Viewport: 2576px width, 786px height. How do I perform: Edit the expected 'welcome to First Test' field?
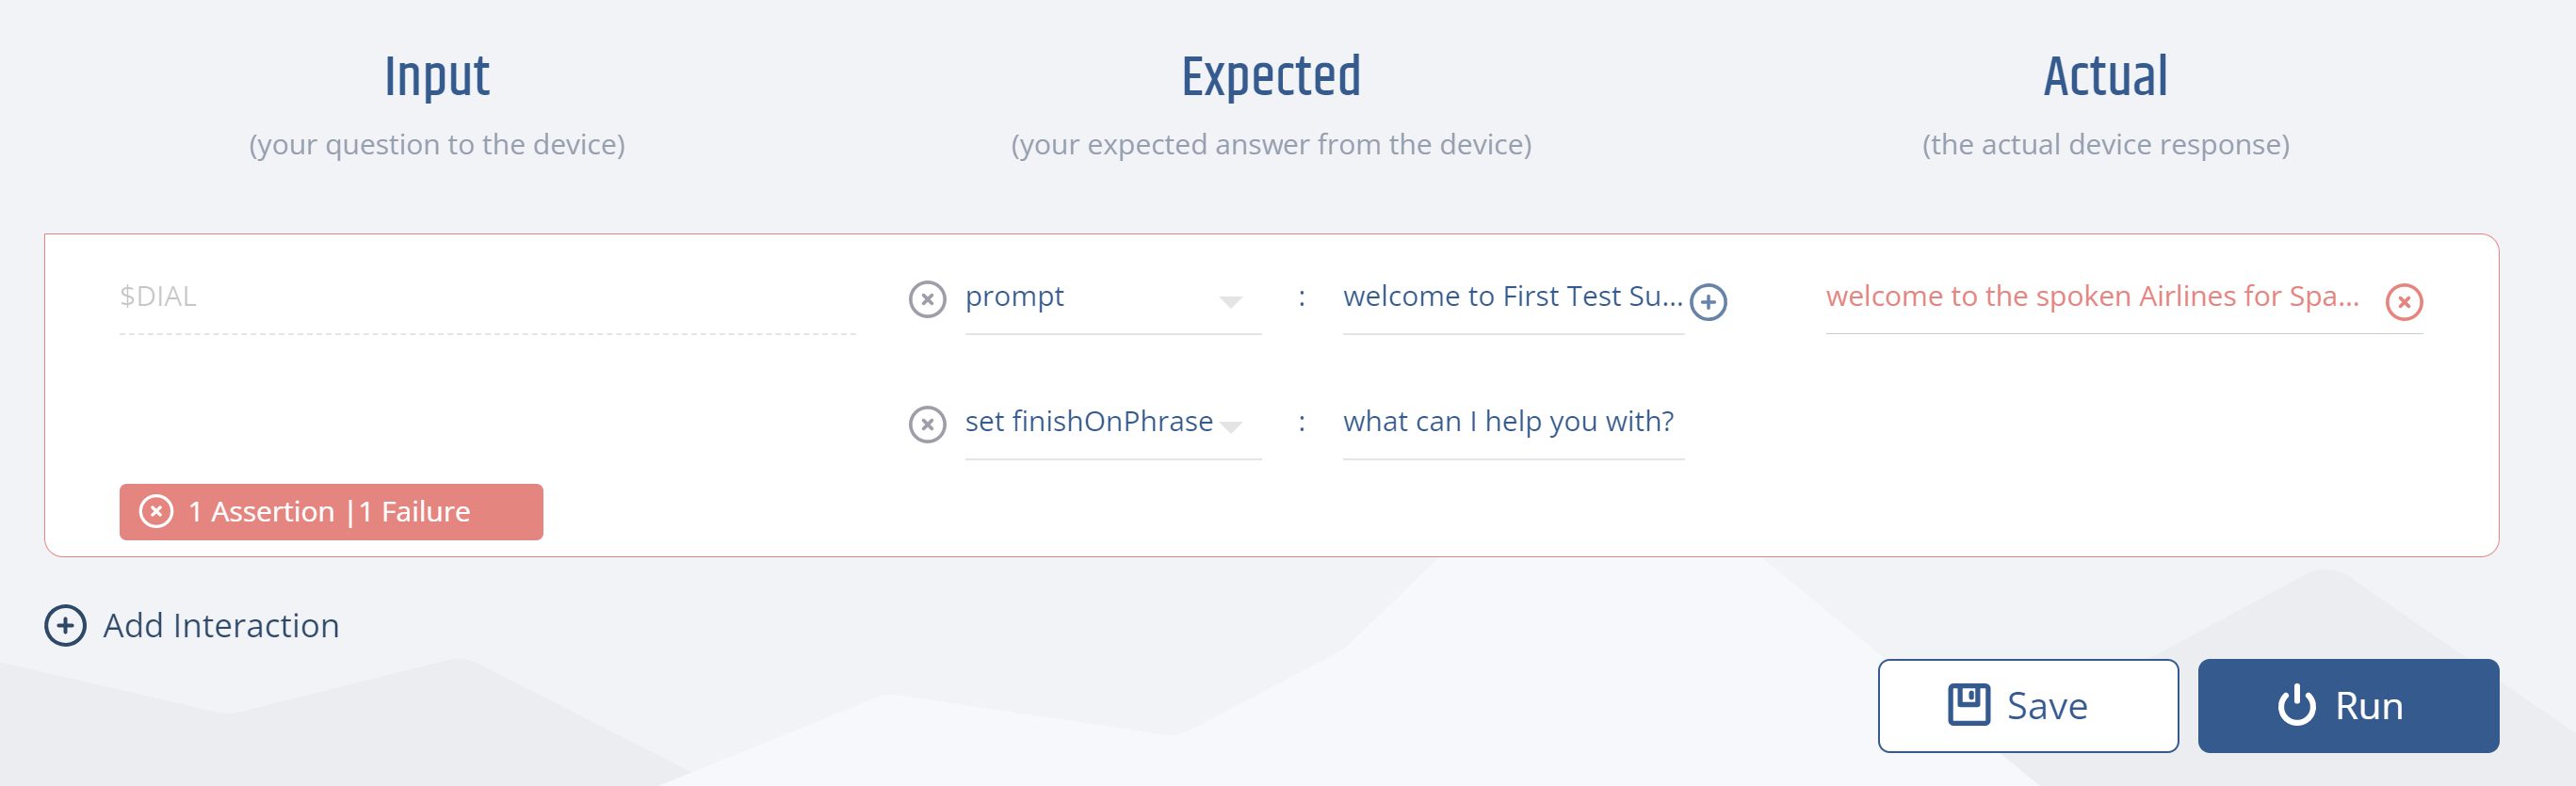pos(1511,297)
